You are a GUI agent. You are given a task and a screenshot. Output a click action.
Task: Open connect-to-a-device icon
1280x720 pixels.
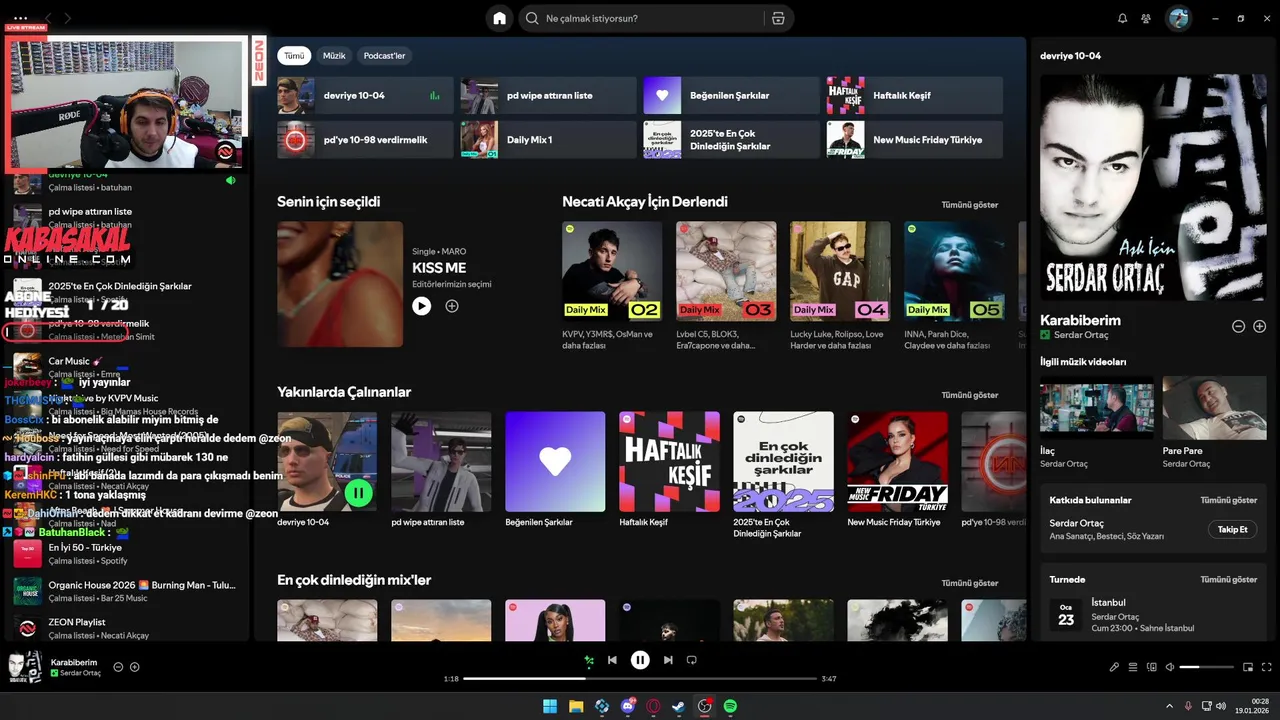click(1151, 667)
